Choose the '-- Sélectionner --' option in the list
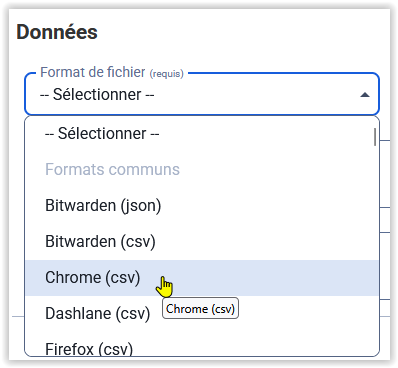398x368 pixels. [202, 134]
